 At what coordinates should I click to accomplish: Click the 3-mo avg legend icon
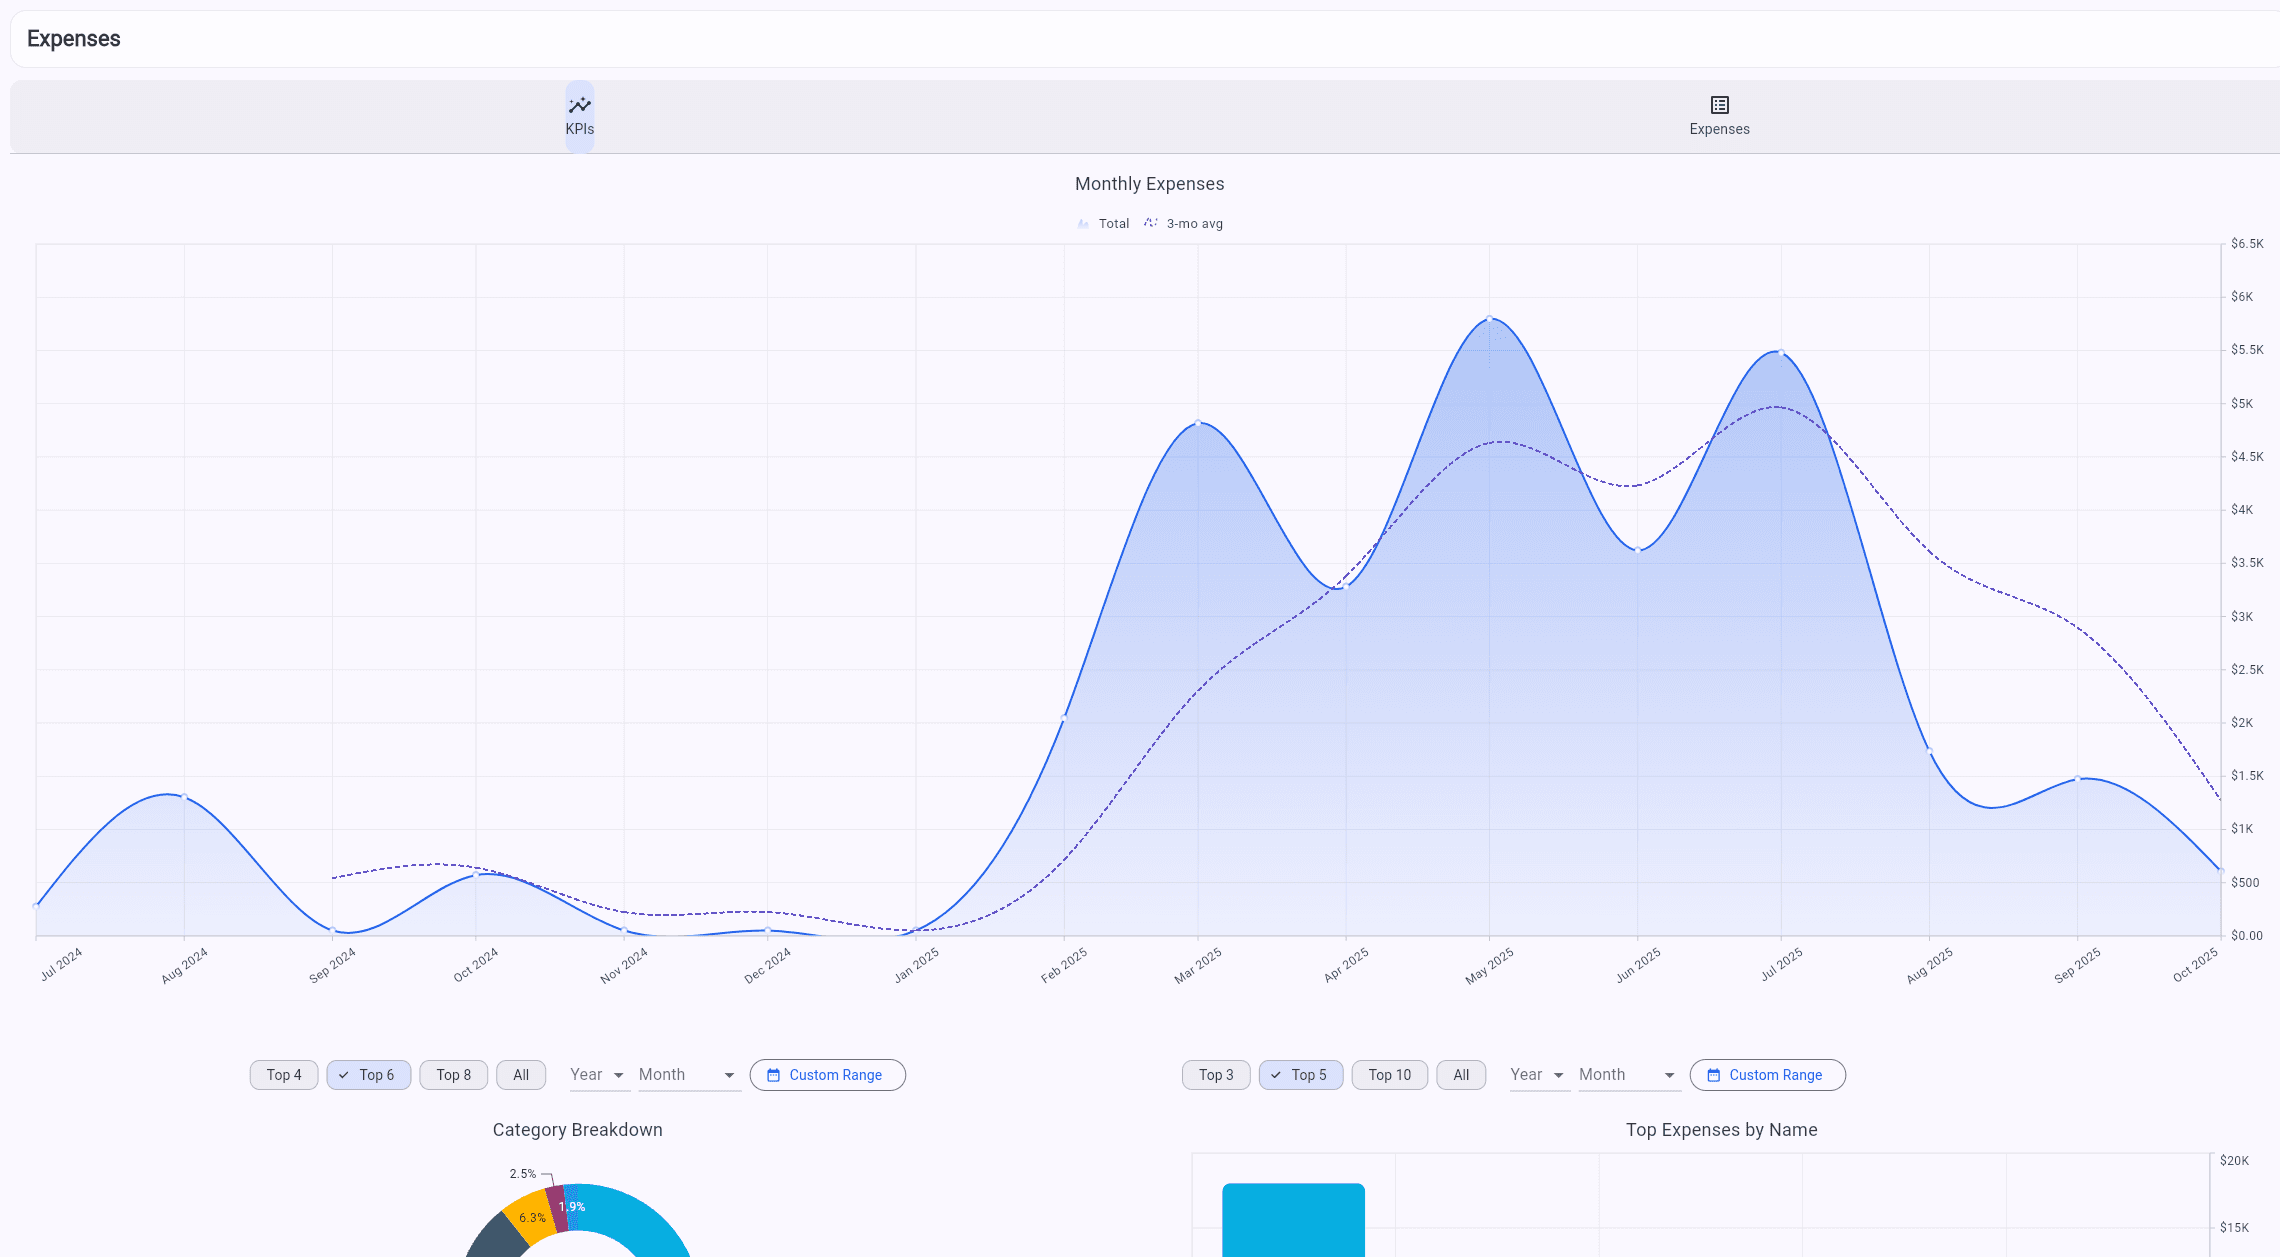coord(1151,223)
